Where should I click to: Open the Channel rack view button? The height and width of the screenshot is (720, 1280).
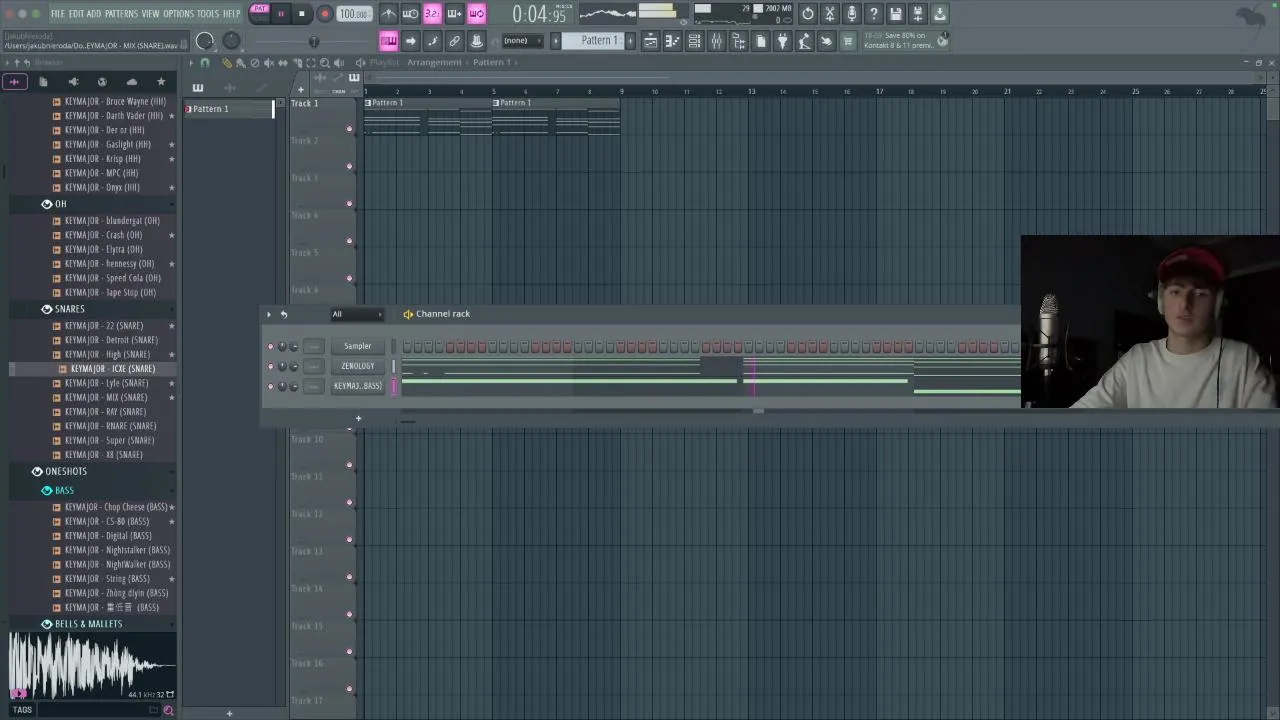point(694,41)
